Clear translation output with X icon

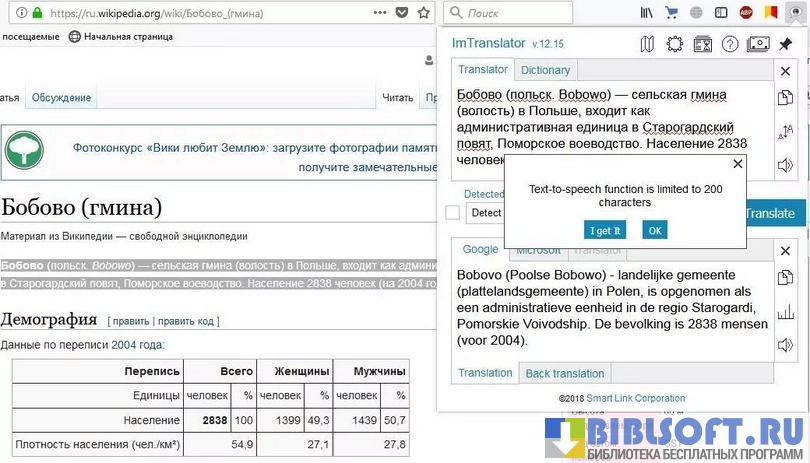coord(786,249)
